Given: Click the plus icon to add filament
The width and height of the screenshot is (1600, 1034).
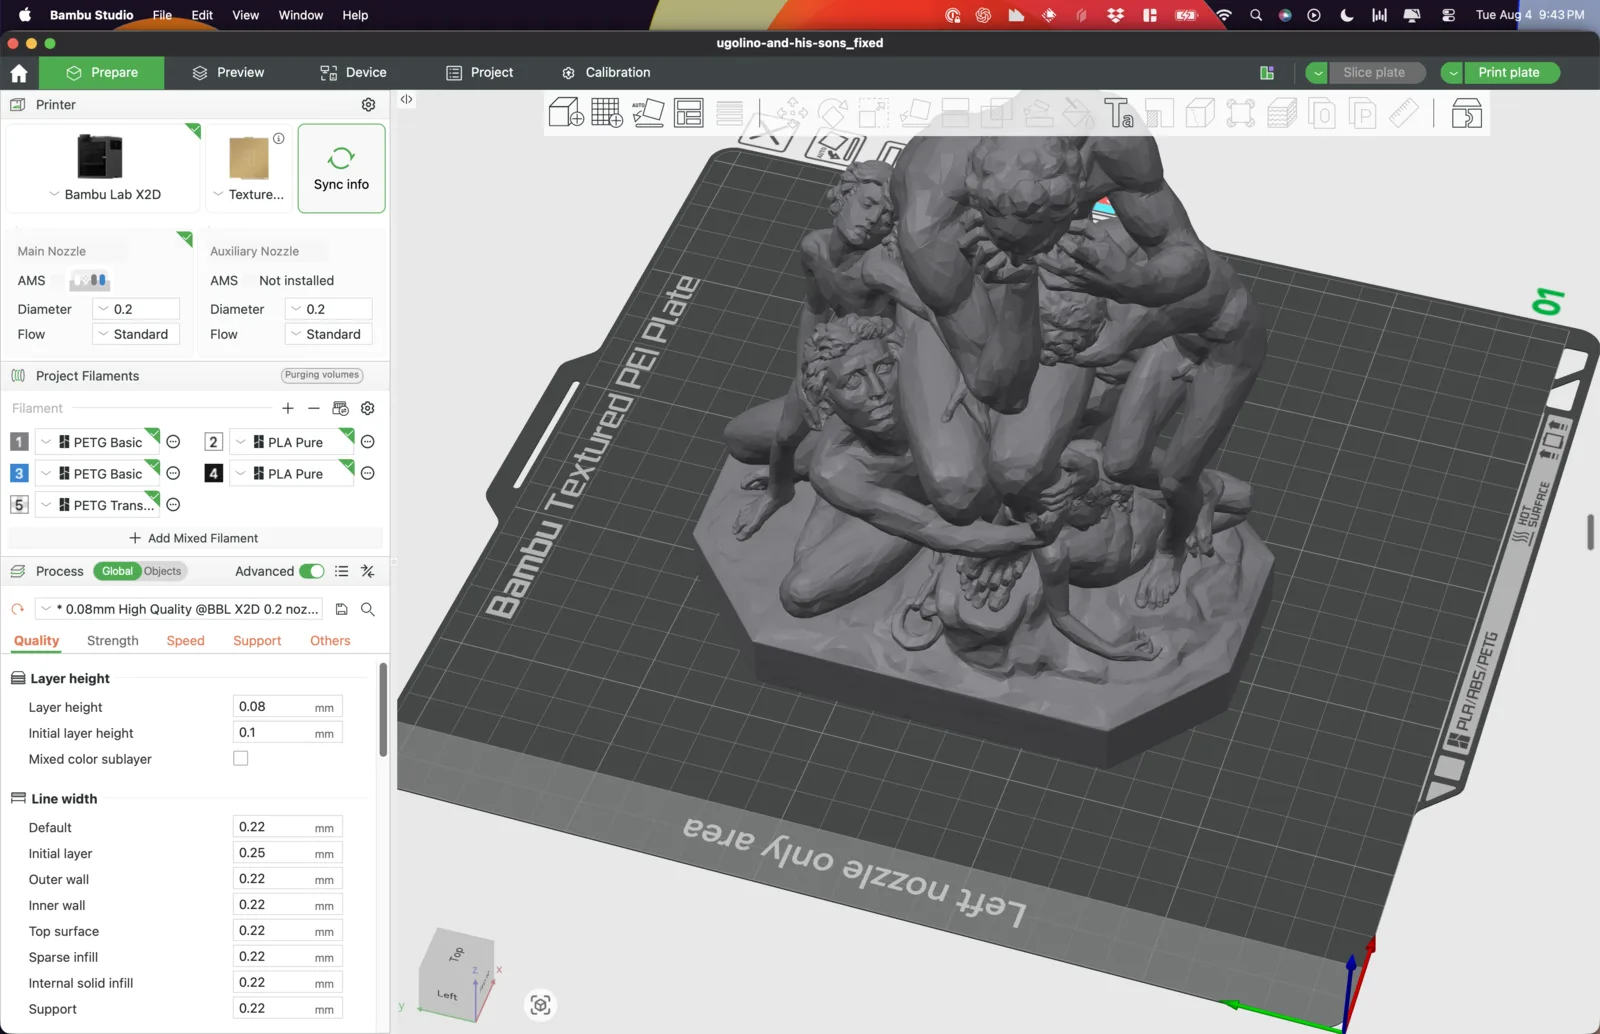Looking at the screenshot, I should [x=288, y=408].
